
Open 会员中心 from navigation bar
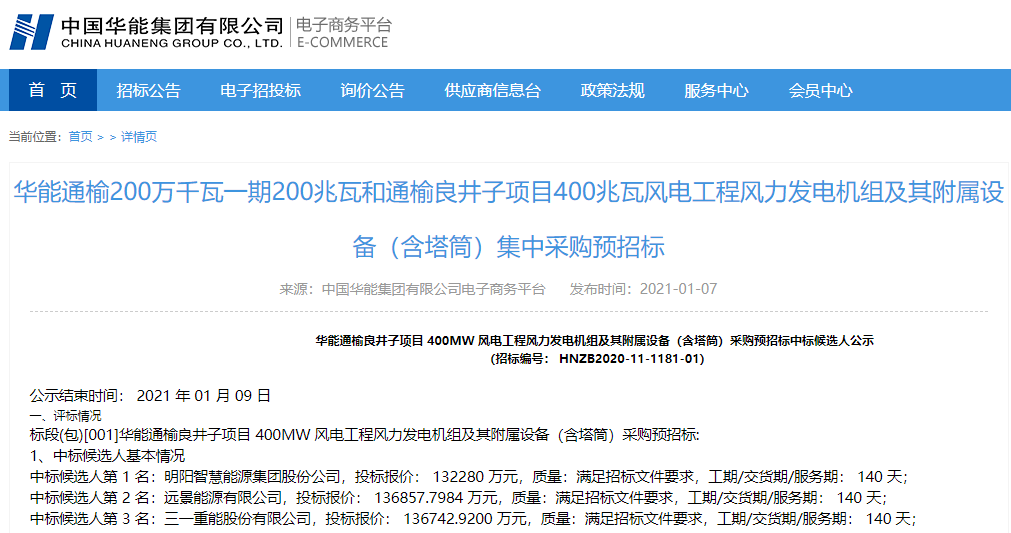click(820, 90)
